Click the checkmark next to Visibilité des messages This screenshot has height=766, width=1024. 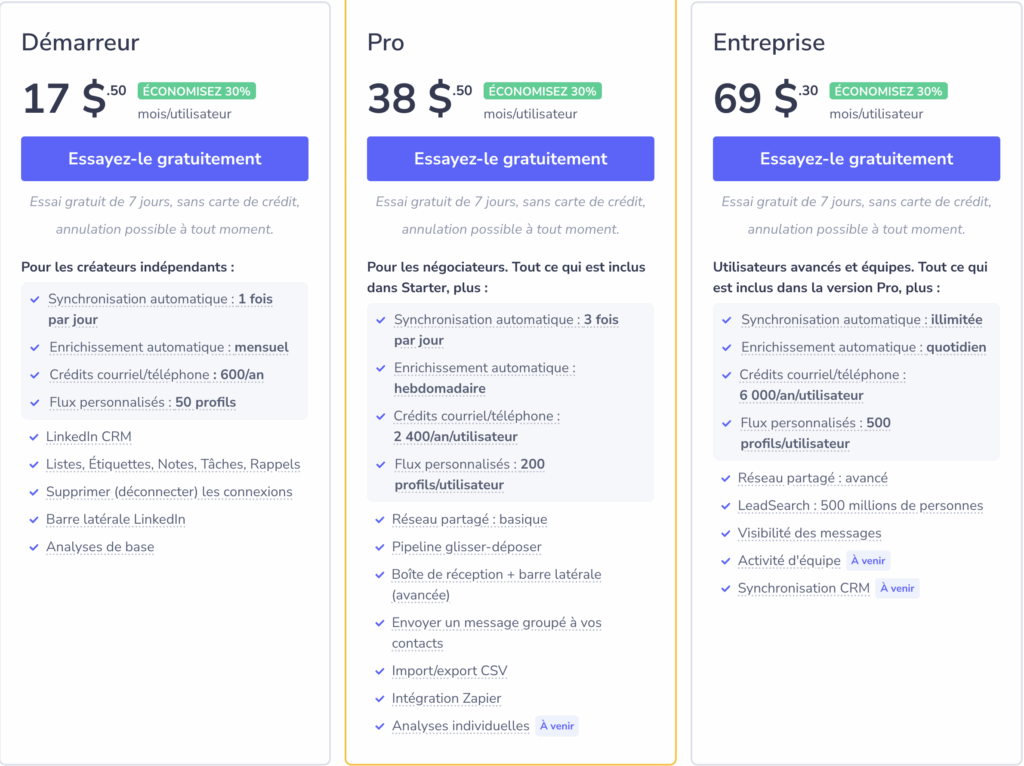726,533
